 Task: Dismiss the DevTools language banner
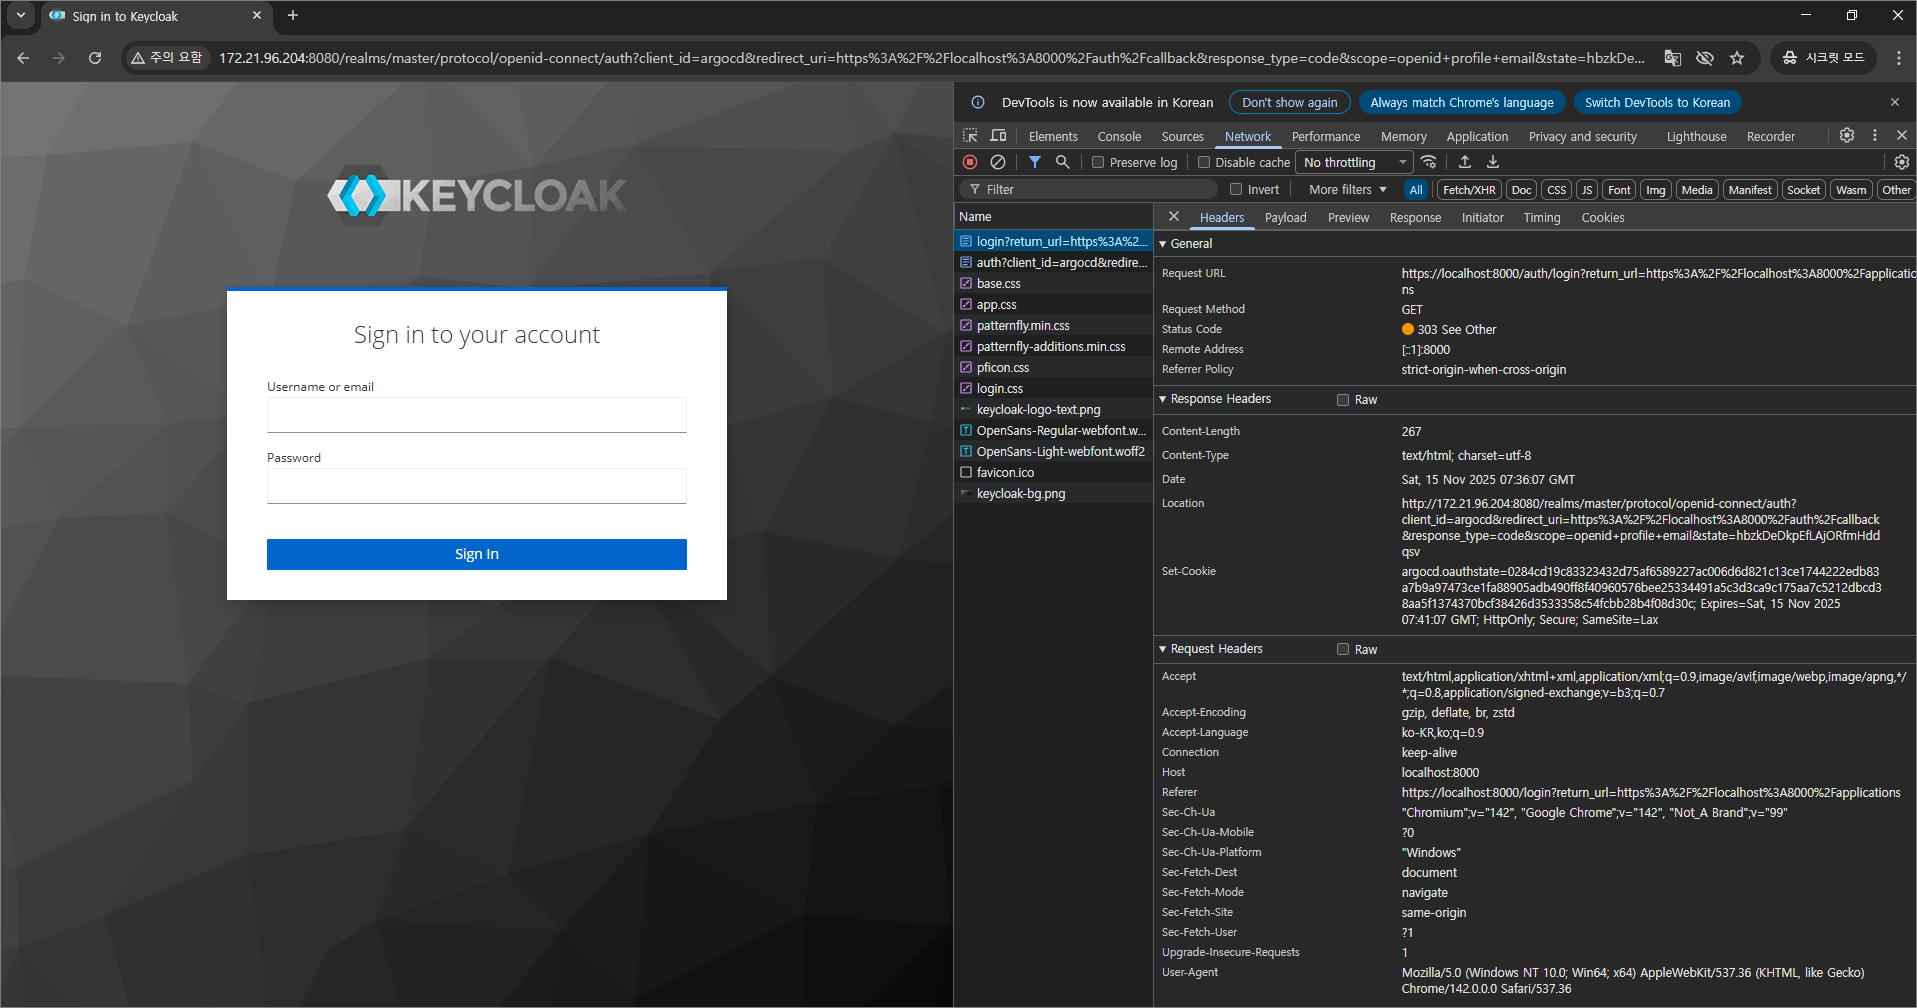(1895, 102)
